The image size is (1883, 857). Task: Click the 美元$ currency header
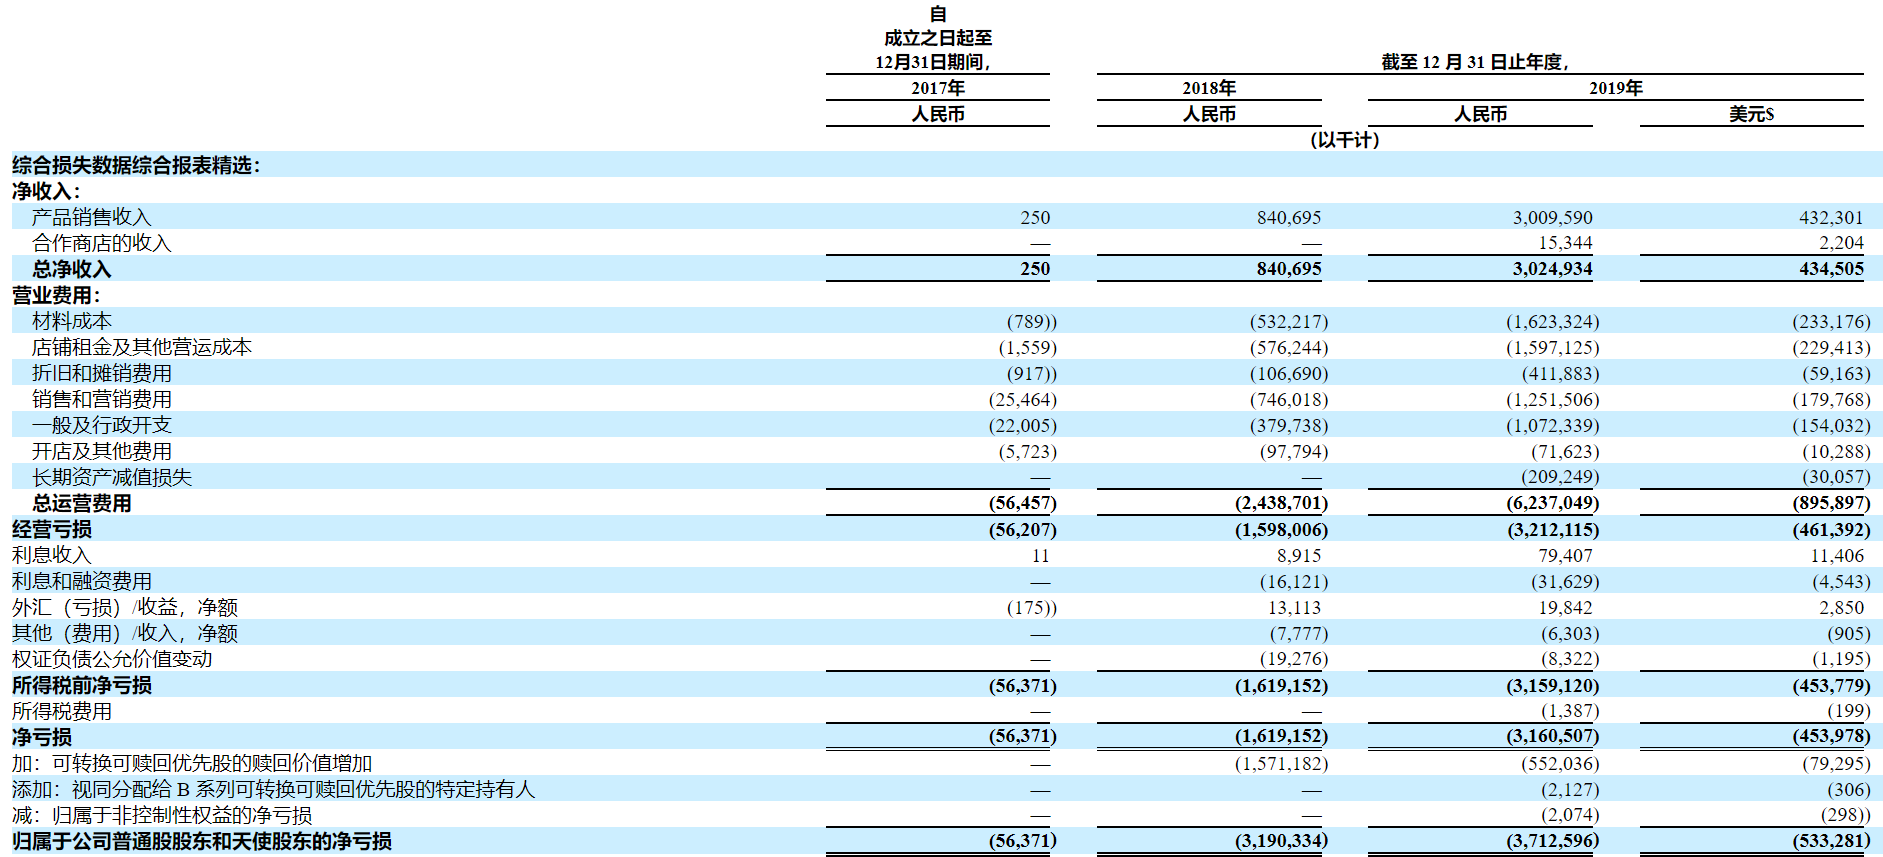pyautogui.click(x=1751, y=114)
